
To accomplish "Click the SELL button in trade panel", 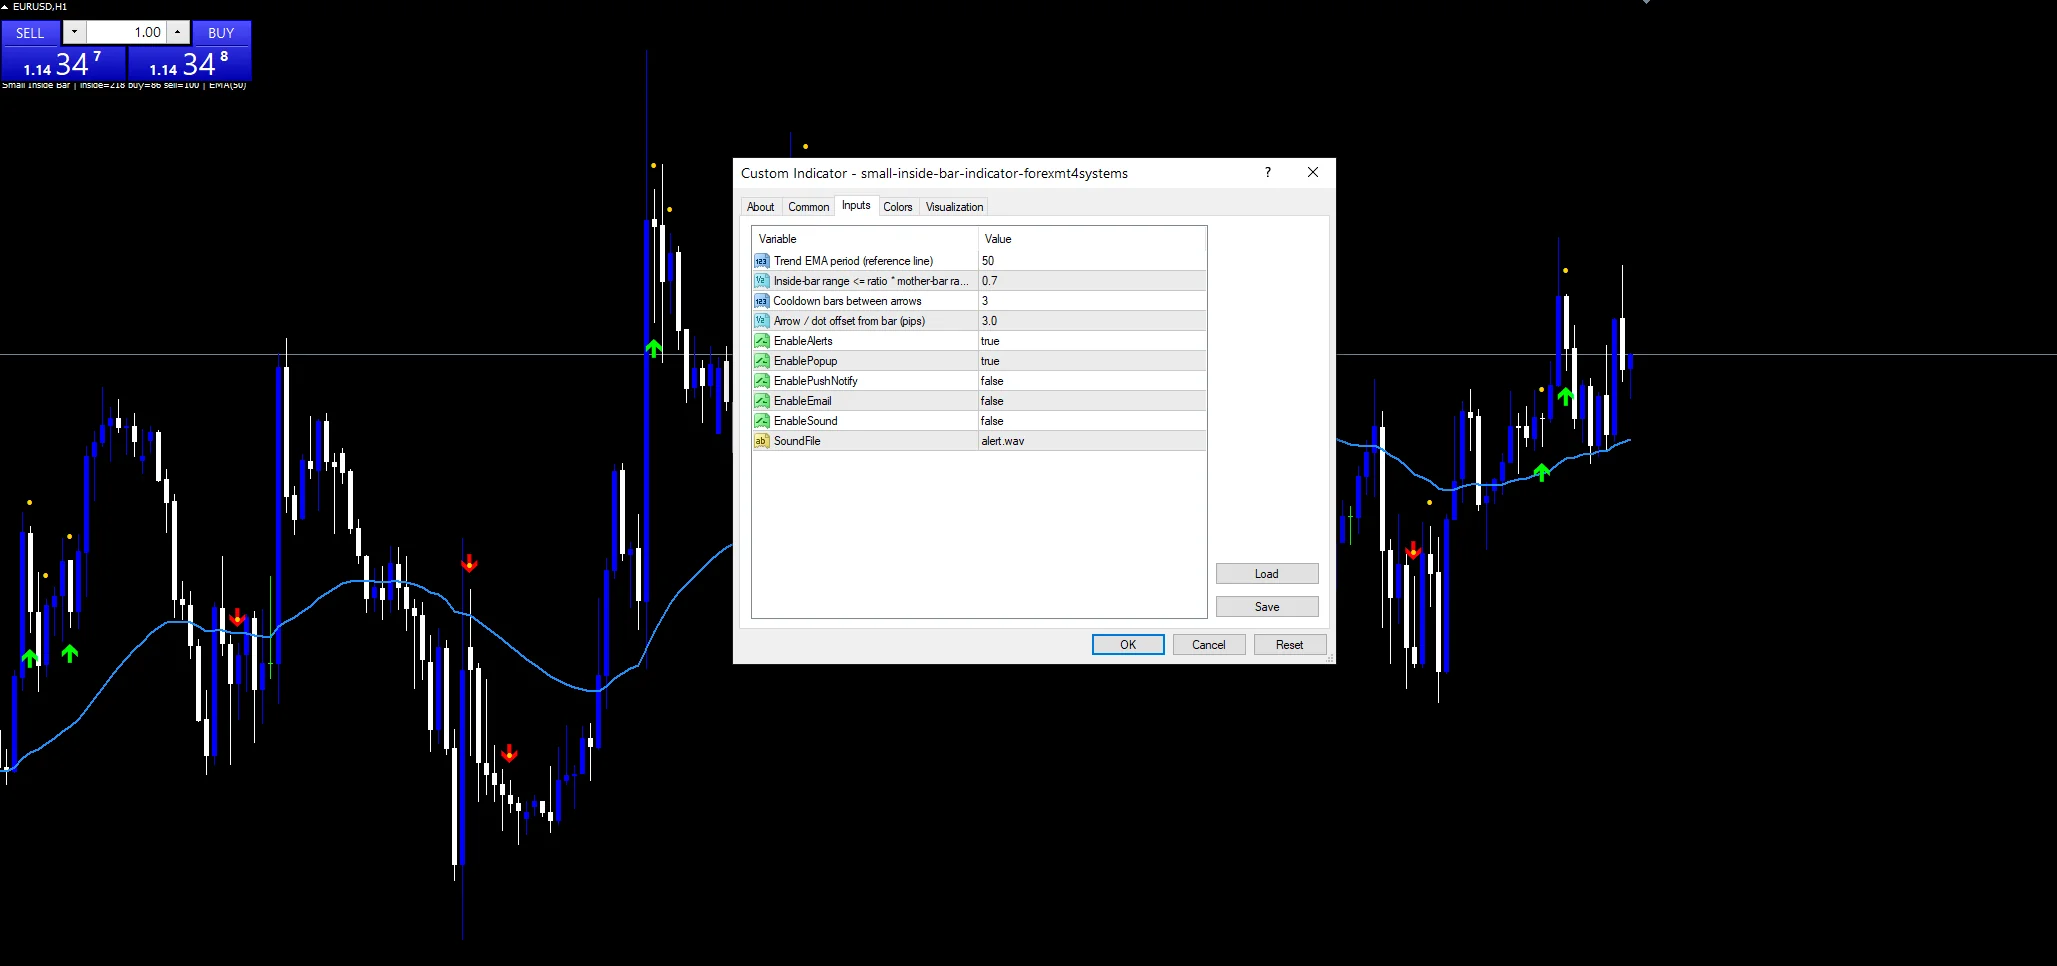I will [x=30, y=33].
